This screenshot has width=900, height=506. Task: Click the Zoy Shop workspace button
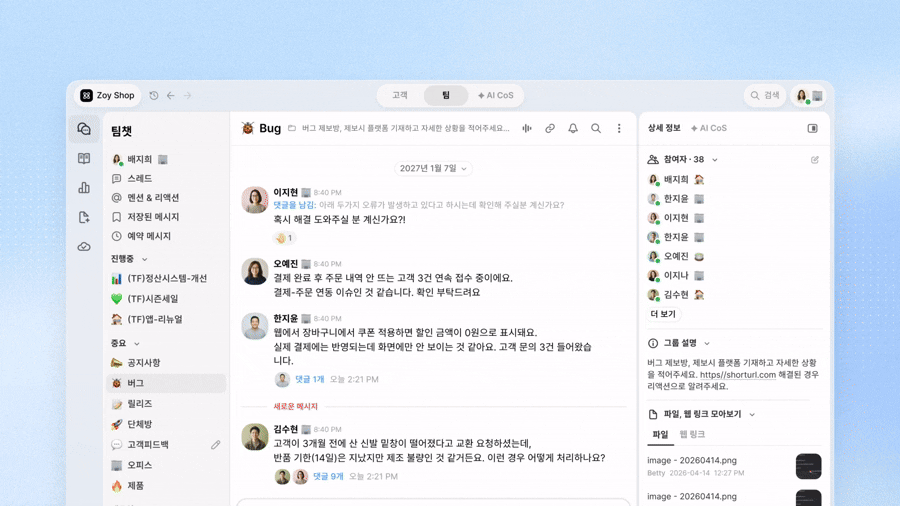(x=107, y=95)
